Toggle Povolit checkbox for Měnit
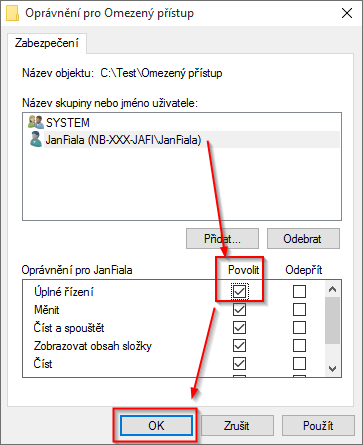This screenshot has height=445, width=363. coord(239,309)
